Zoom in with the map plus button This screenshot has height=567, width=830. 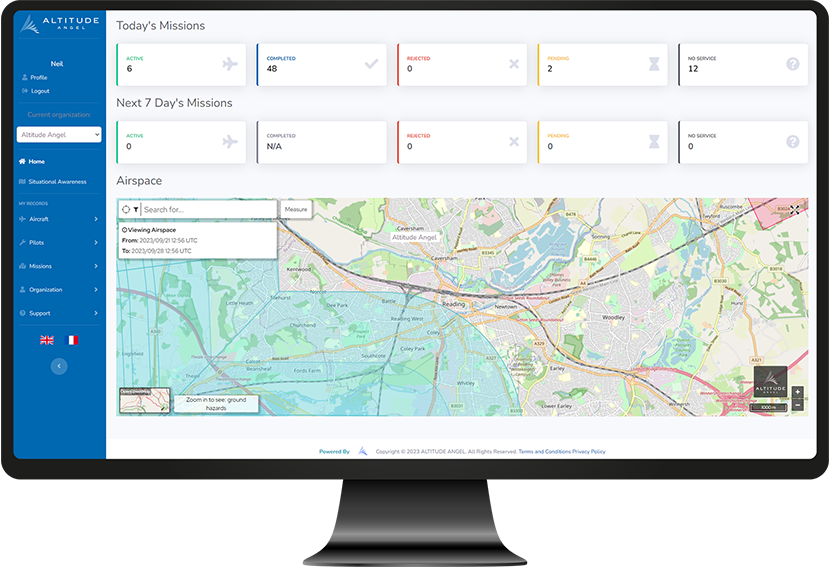click(x=798, y=392)
